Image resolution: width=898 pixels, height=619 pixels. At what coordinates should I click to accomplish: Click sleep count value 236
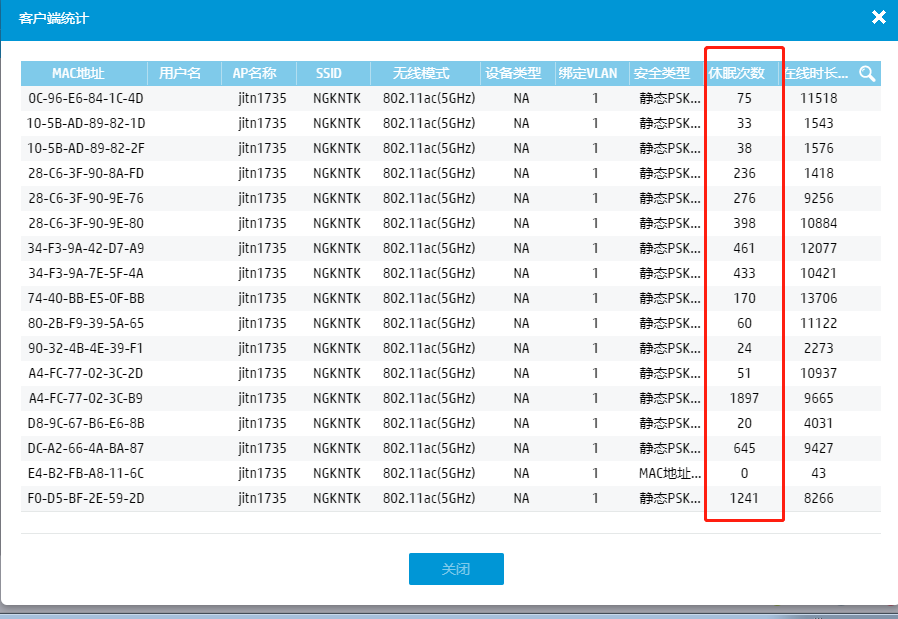click(x=744, y=174)
